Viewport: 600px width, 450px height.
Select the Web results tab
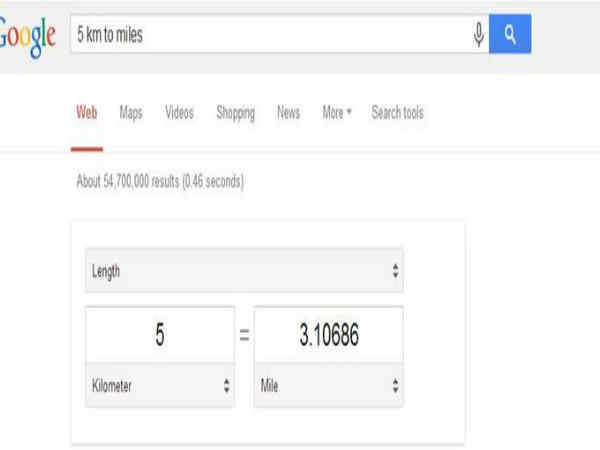[87, 113]
